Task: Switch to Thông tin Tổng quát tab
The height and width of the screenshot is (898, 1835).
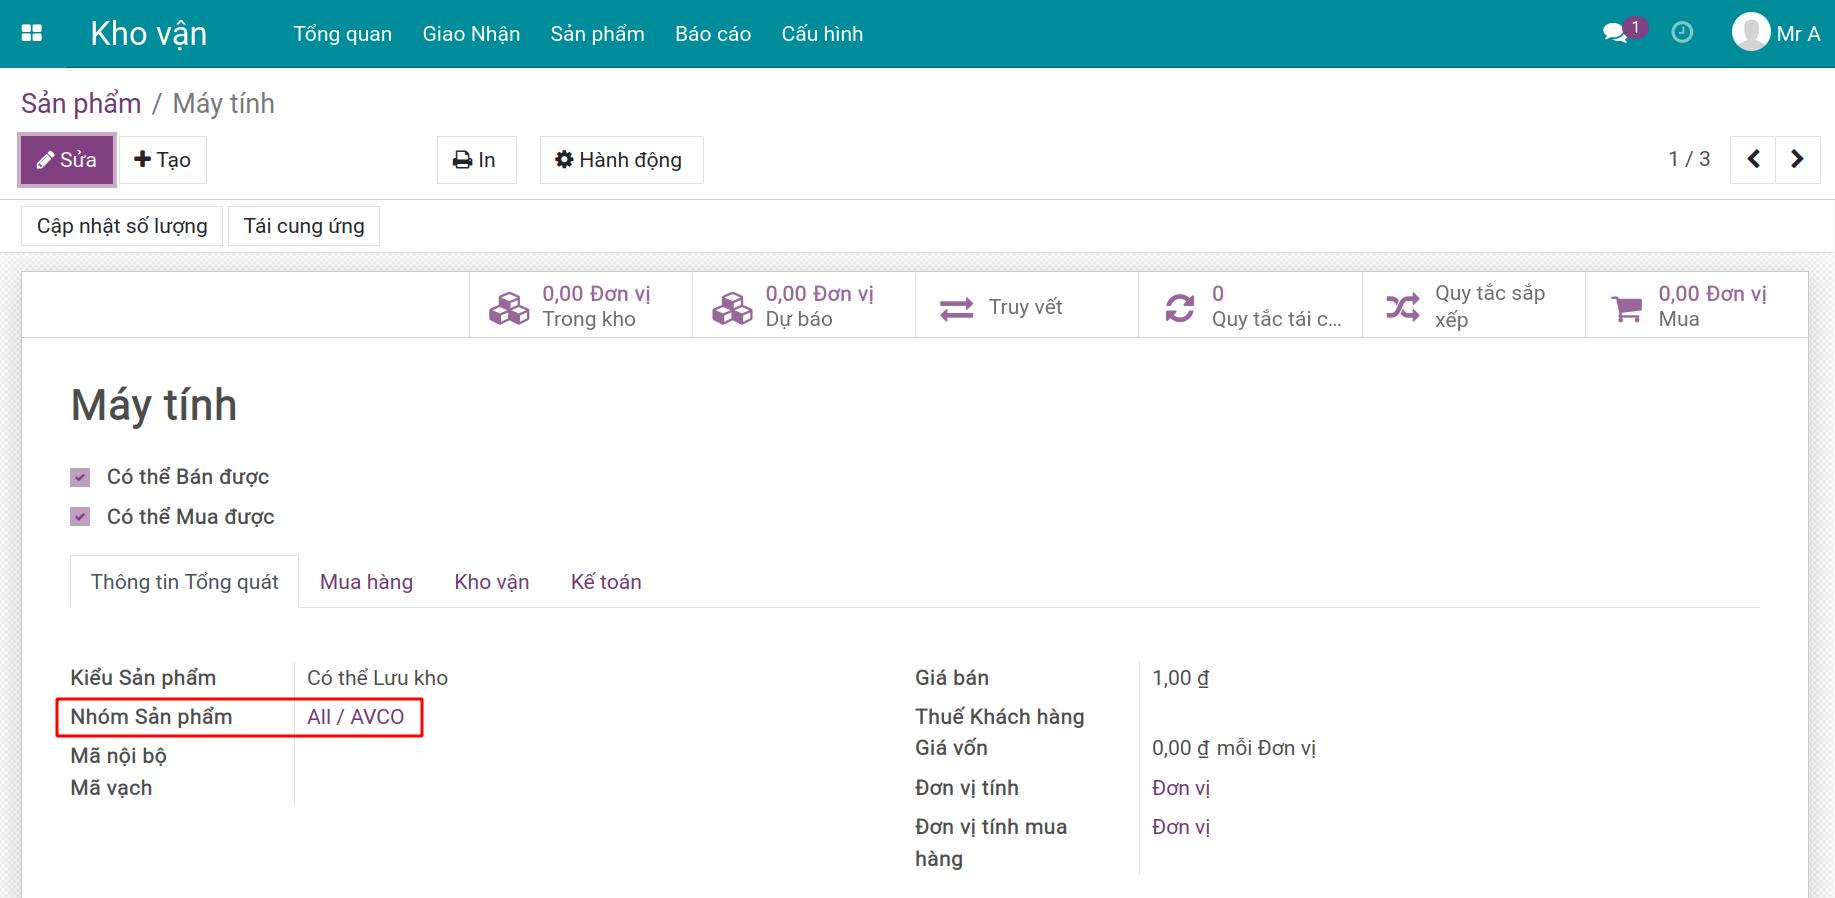Action: click(x=185, y=582)
